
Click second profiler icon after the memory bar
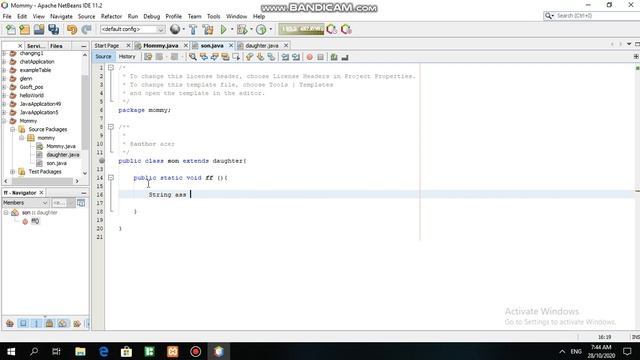tap(346, 29)
